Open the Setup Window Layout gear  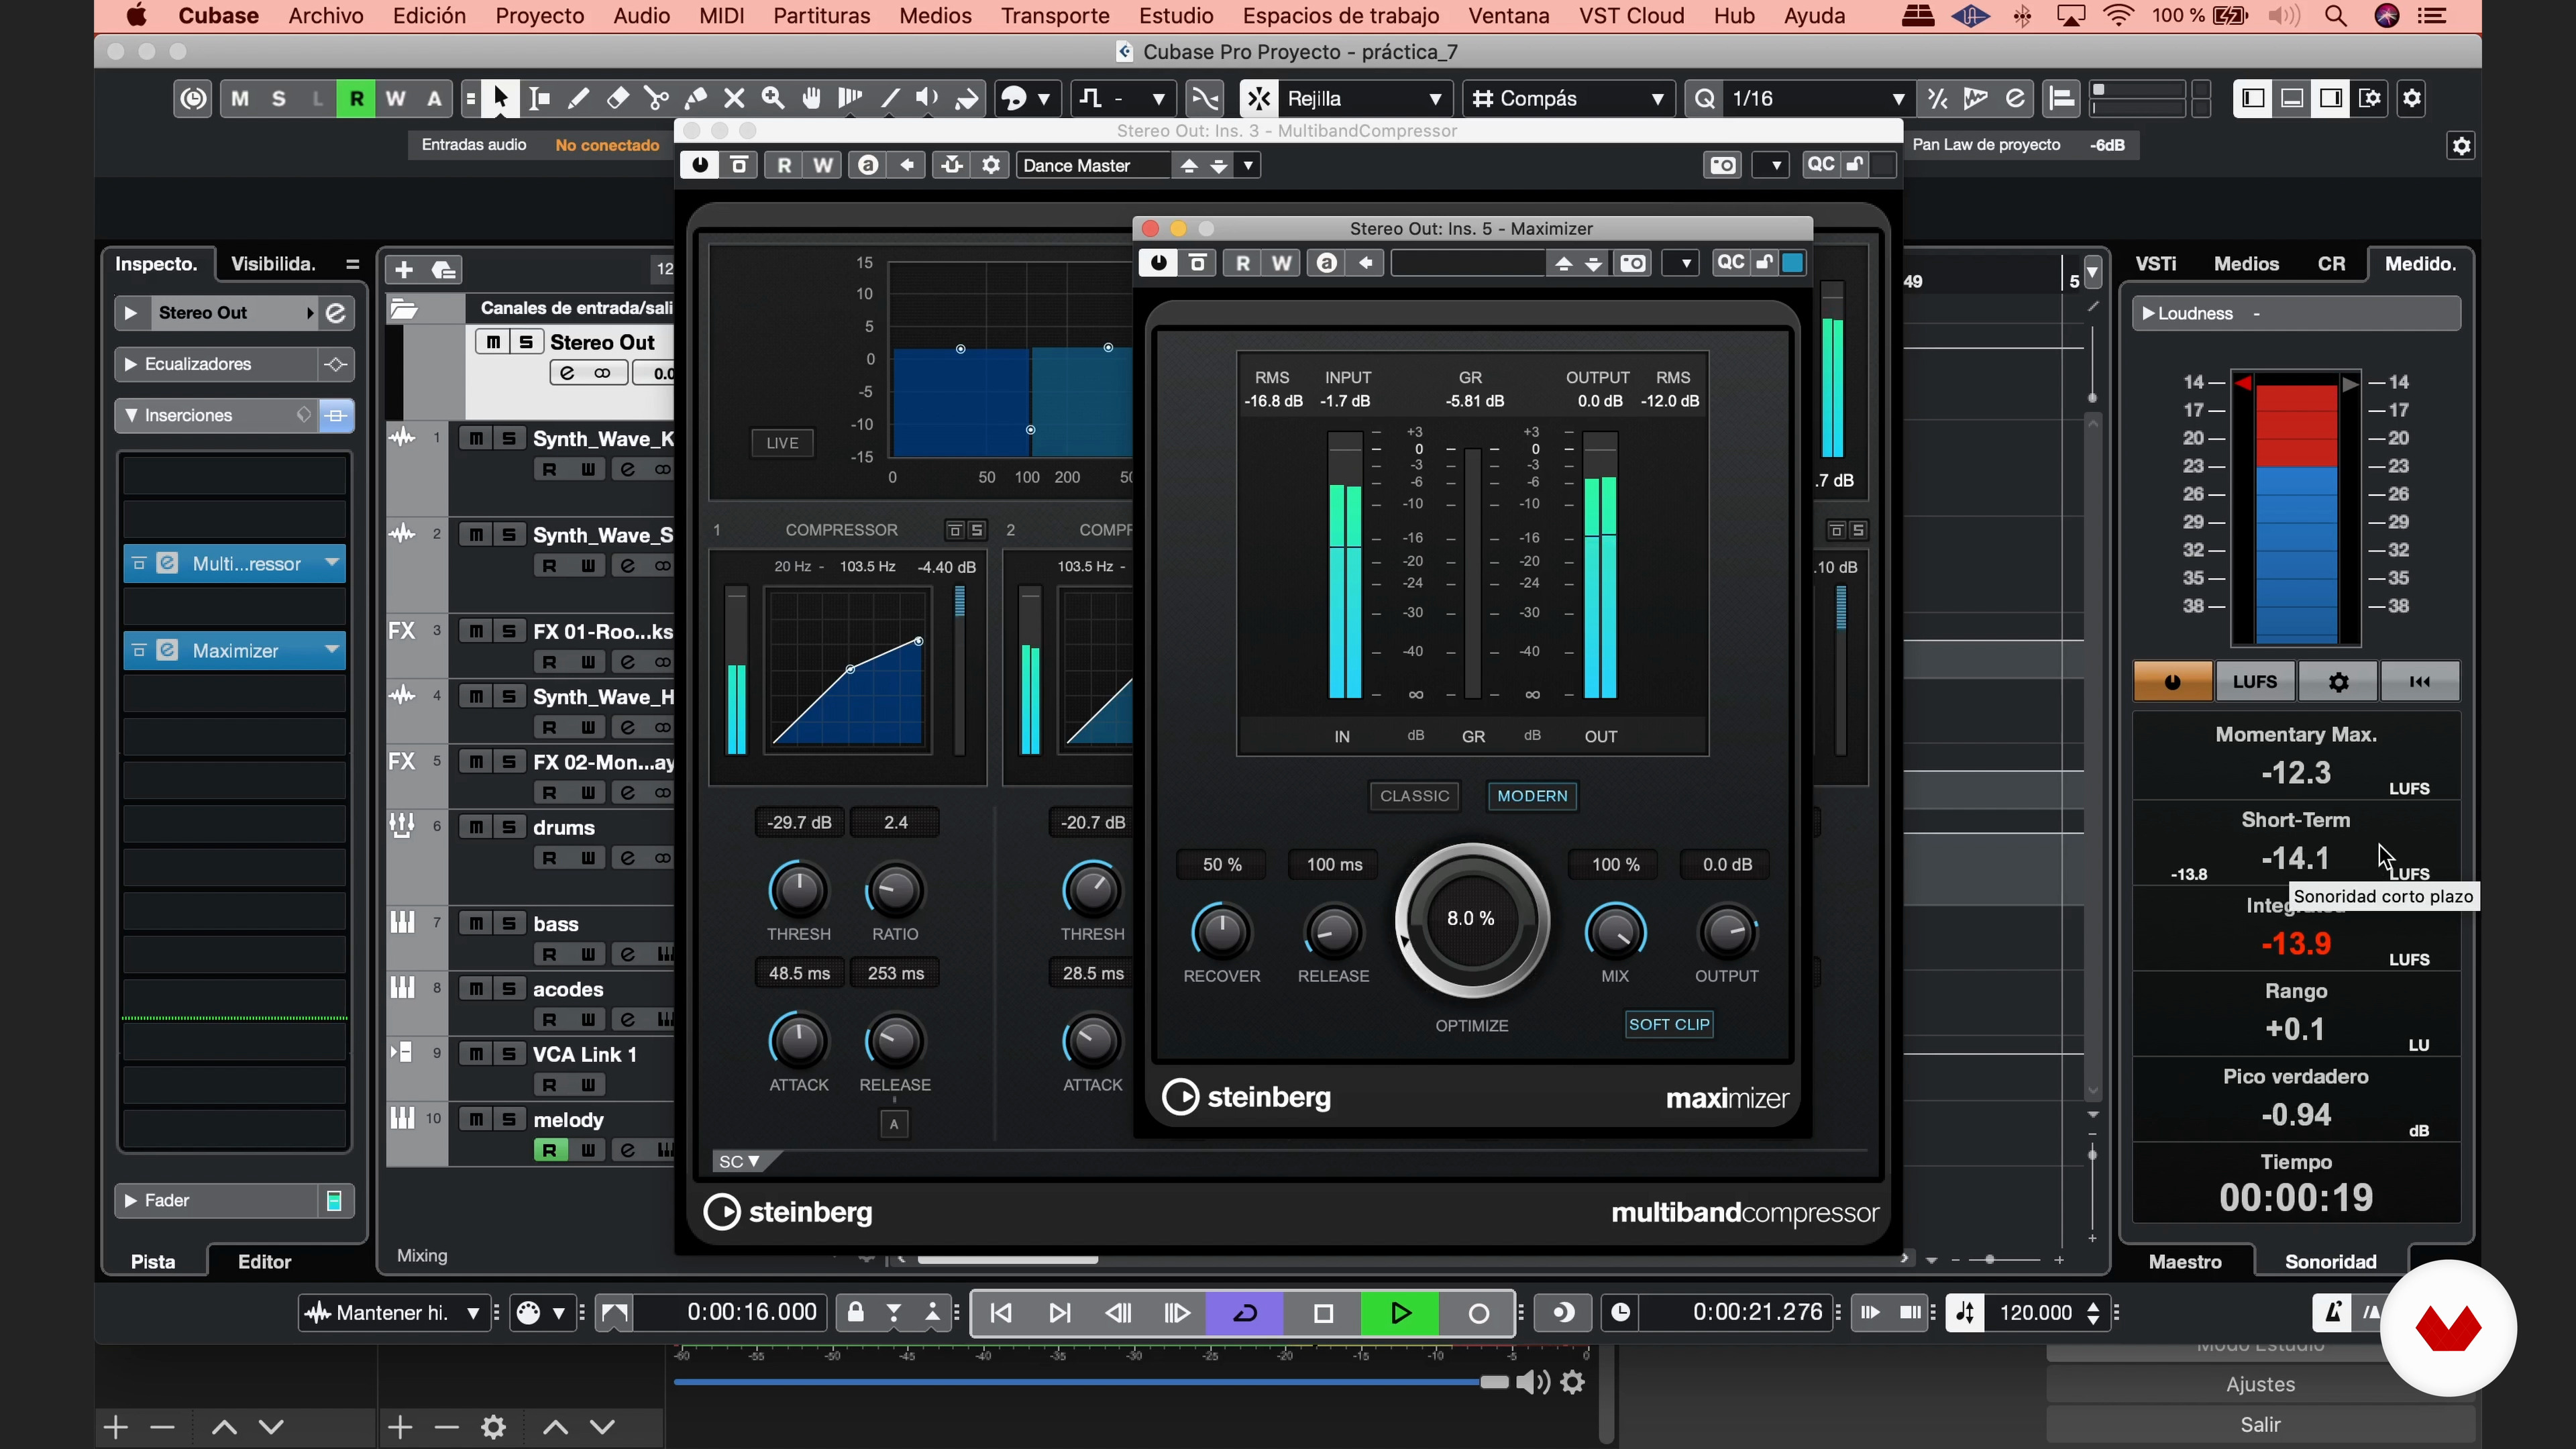[2412, 98]
